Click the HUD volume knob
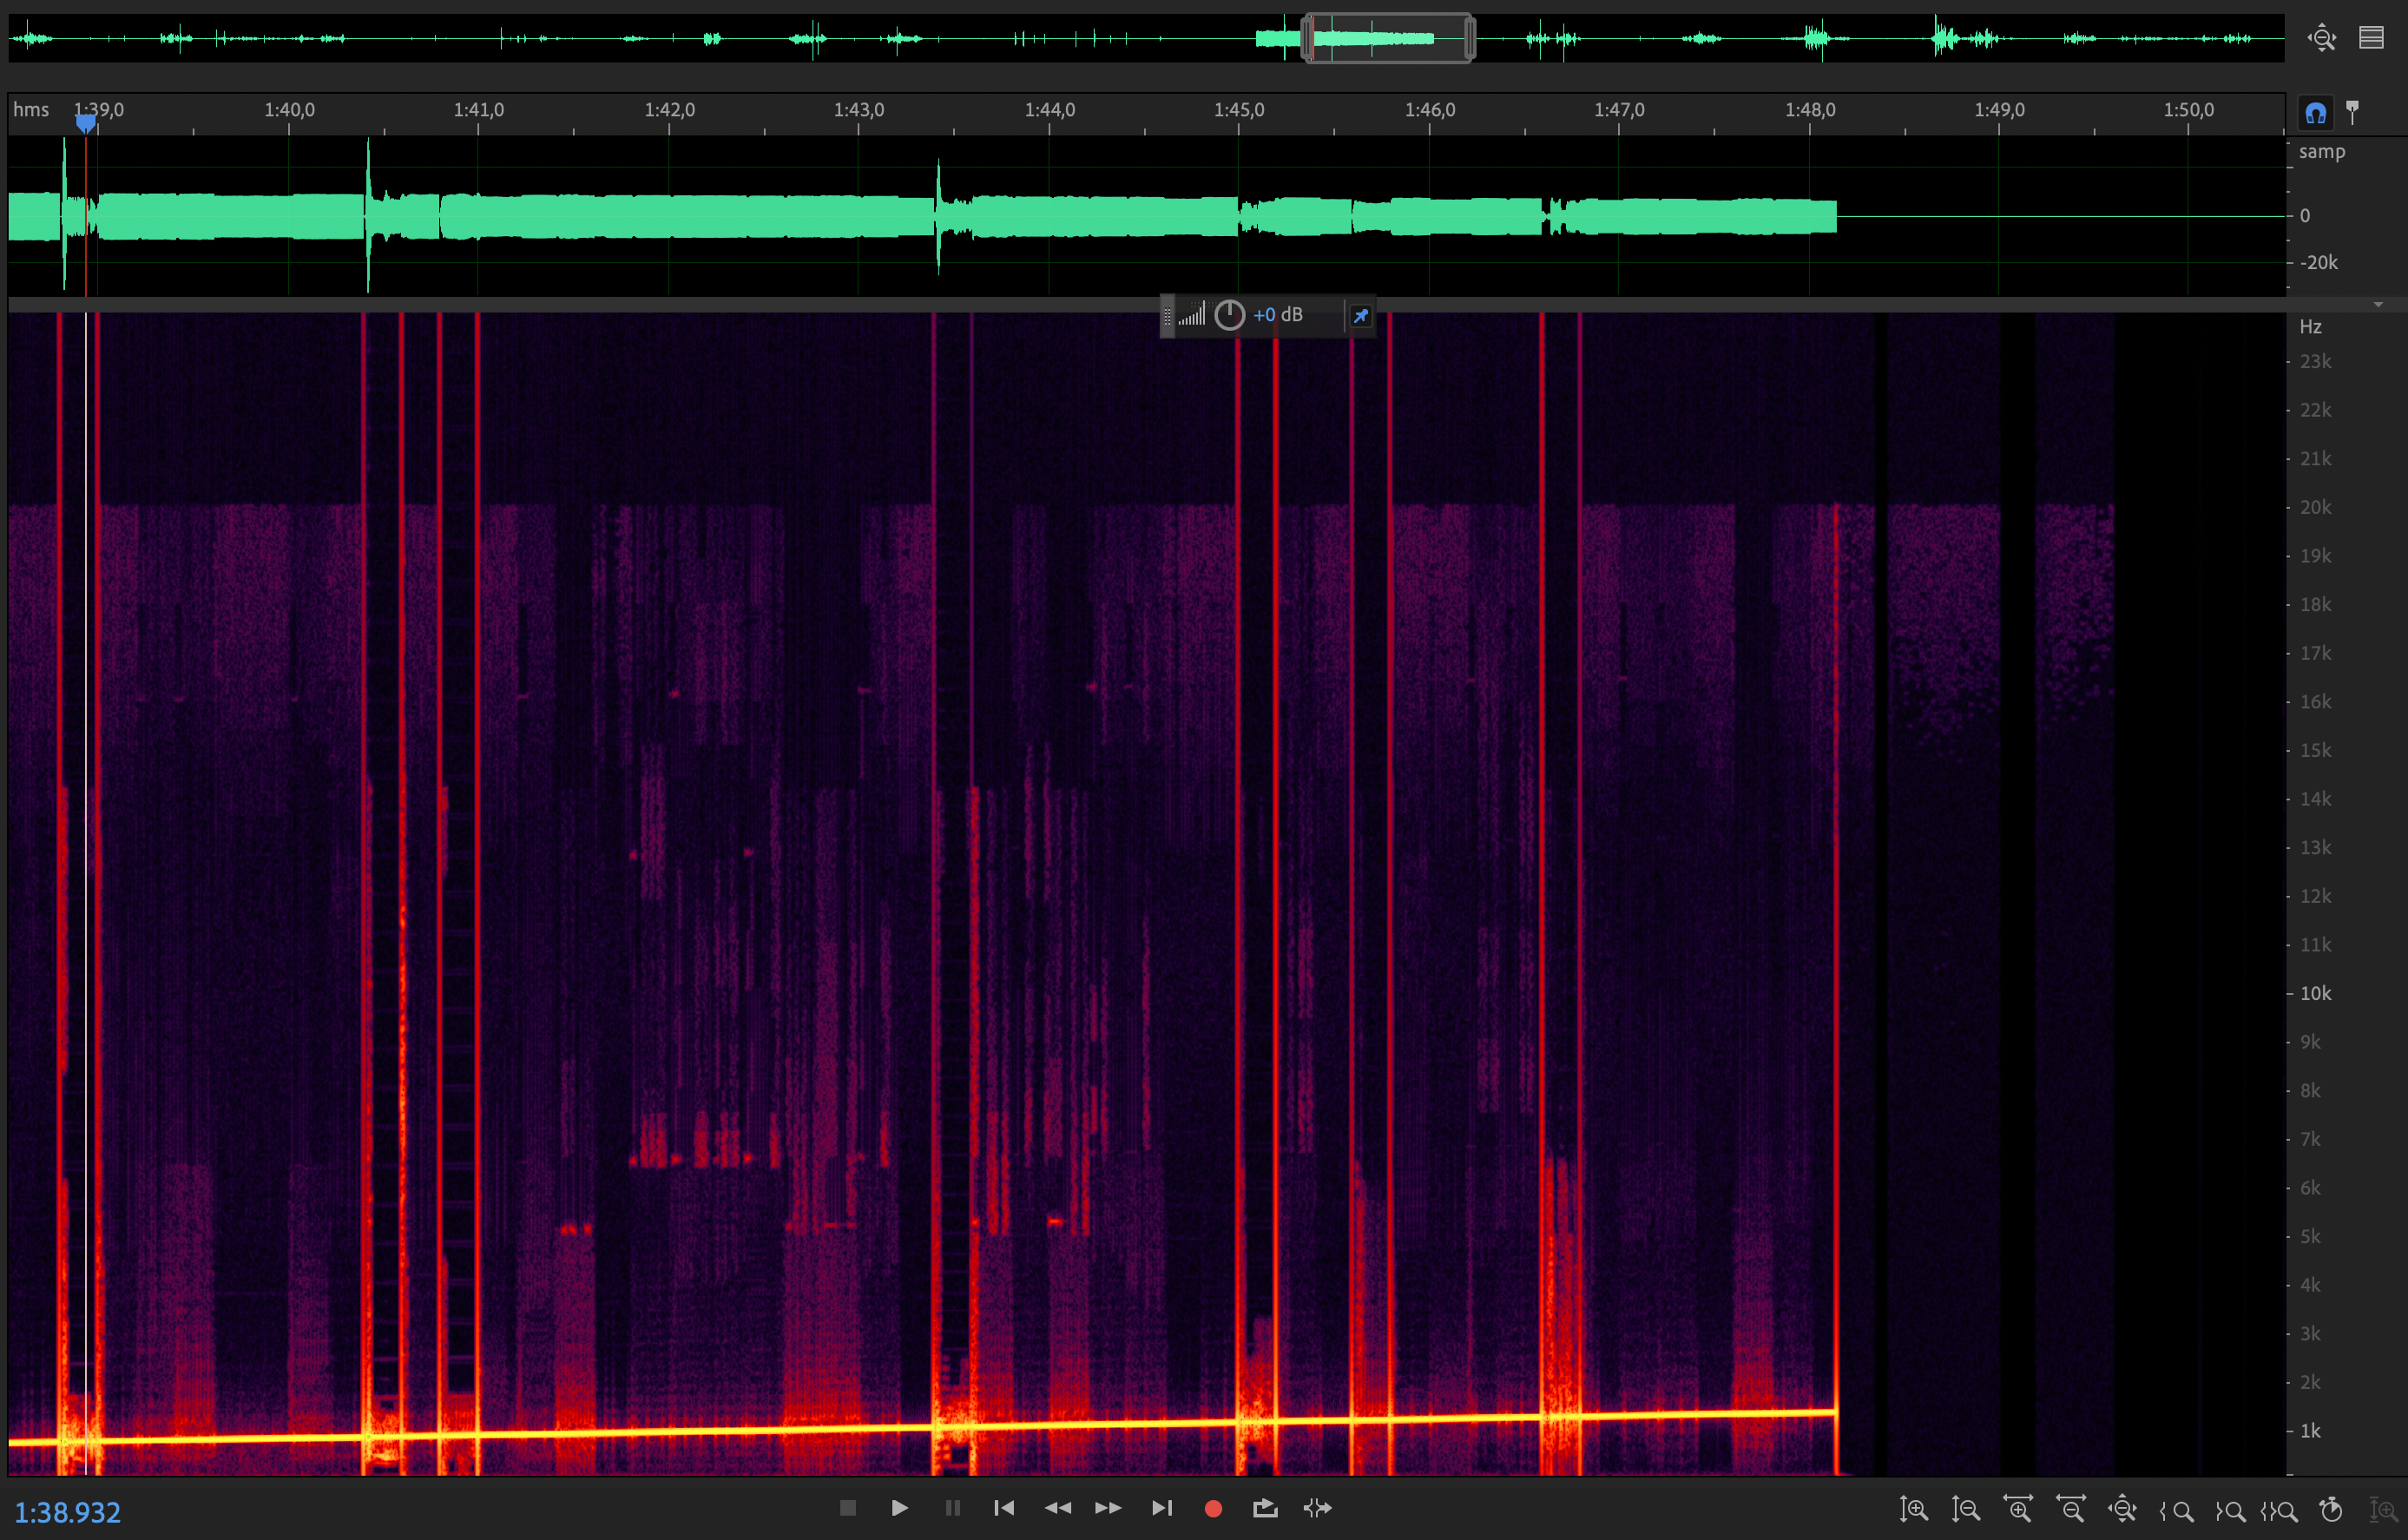Screen dimensions: 2408x1540 [x=1229, y=315]
